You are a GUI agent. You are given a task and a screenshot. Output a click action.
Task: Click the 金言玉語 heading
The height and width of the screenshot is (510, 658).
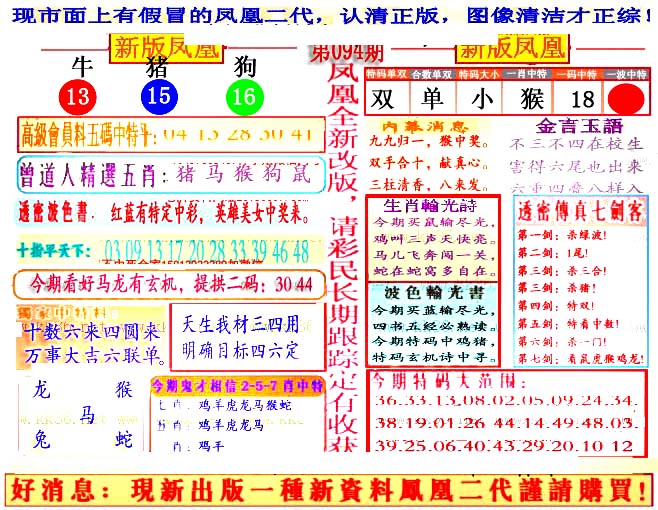579,126
